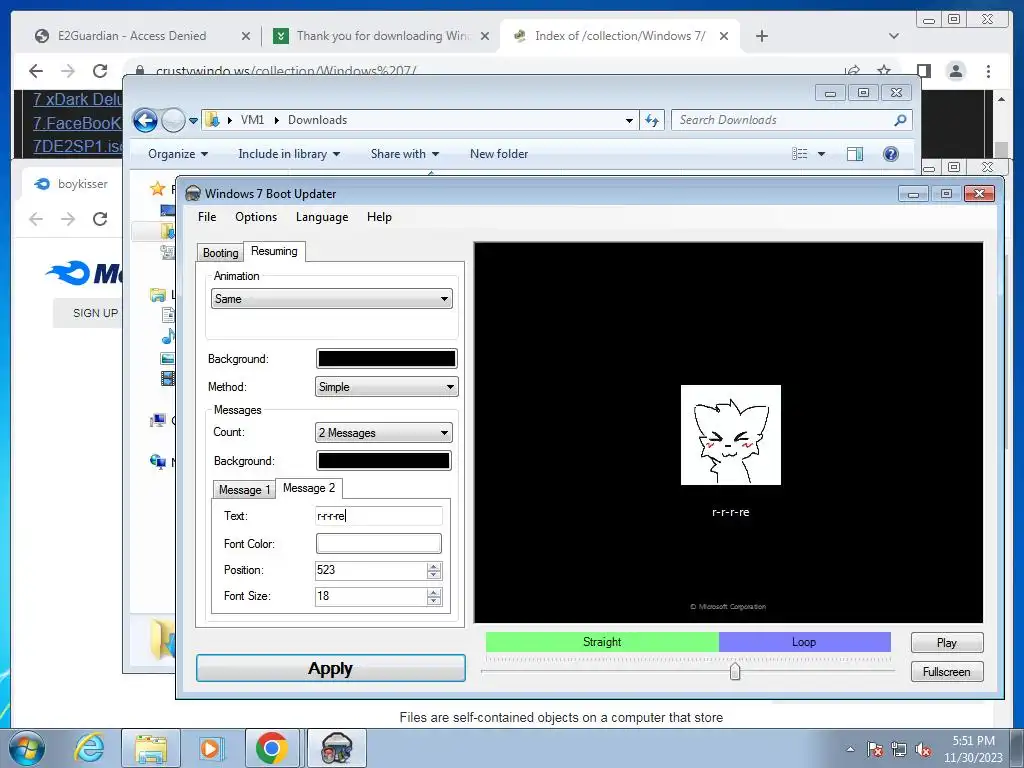This screenshot has width=1024, height=768.
Task: Click the Apply button
Action: (x=330, y=668)
